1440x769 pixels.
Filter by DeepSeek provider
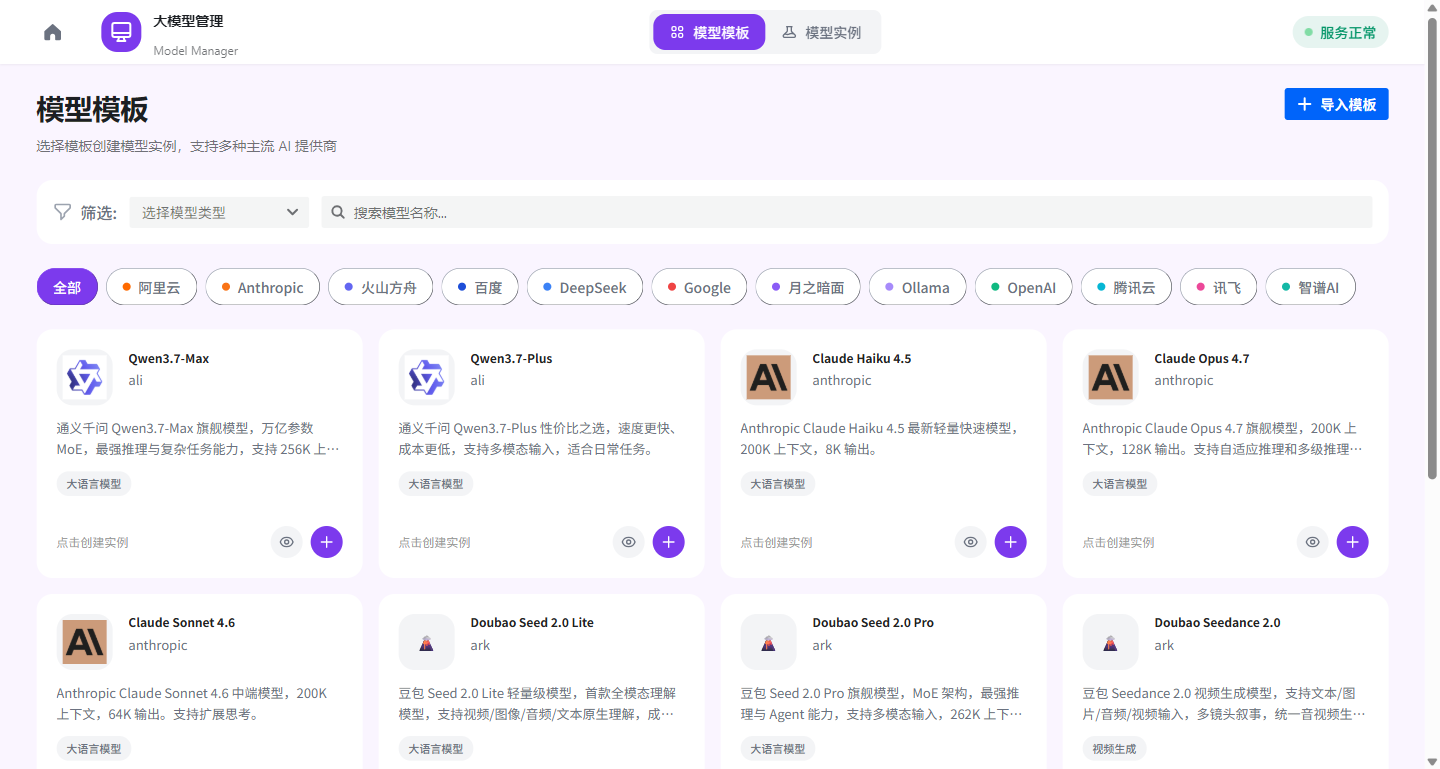click(585, 287)
